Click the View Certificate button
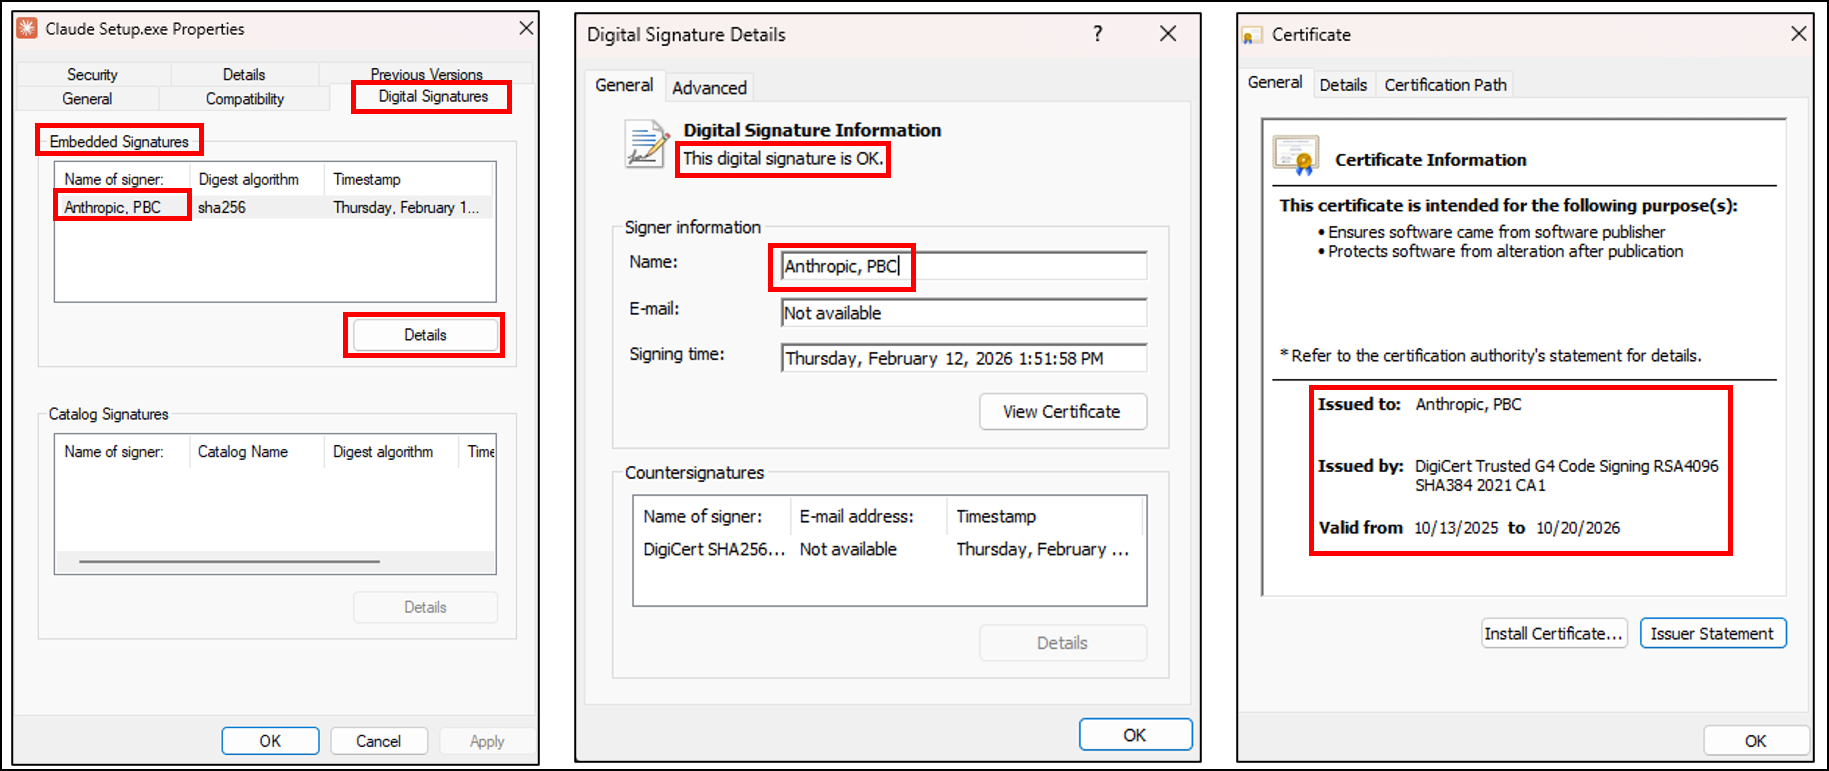The width and height of the screenshot is (1829, 771). (x=1061, y=412)
